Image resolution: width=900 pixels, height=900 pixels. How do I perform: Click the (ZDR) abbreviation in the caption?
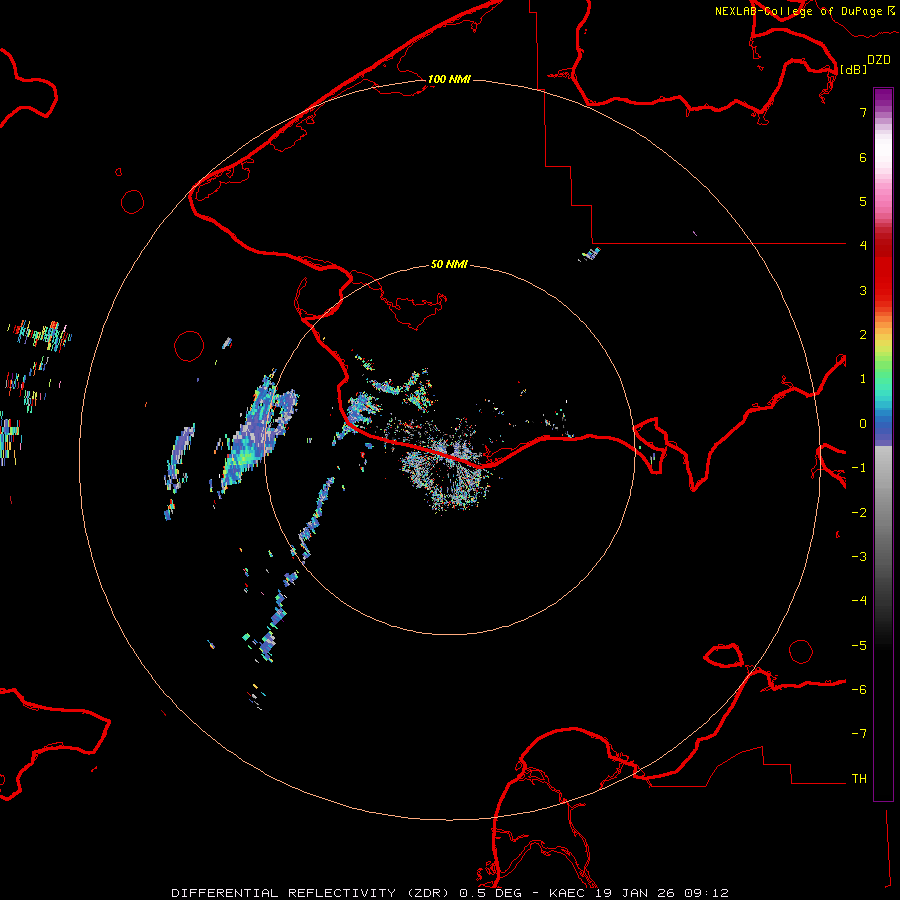coord(429,893)
